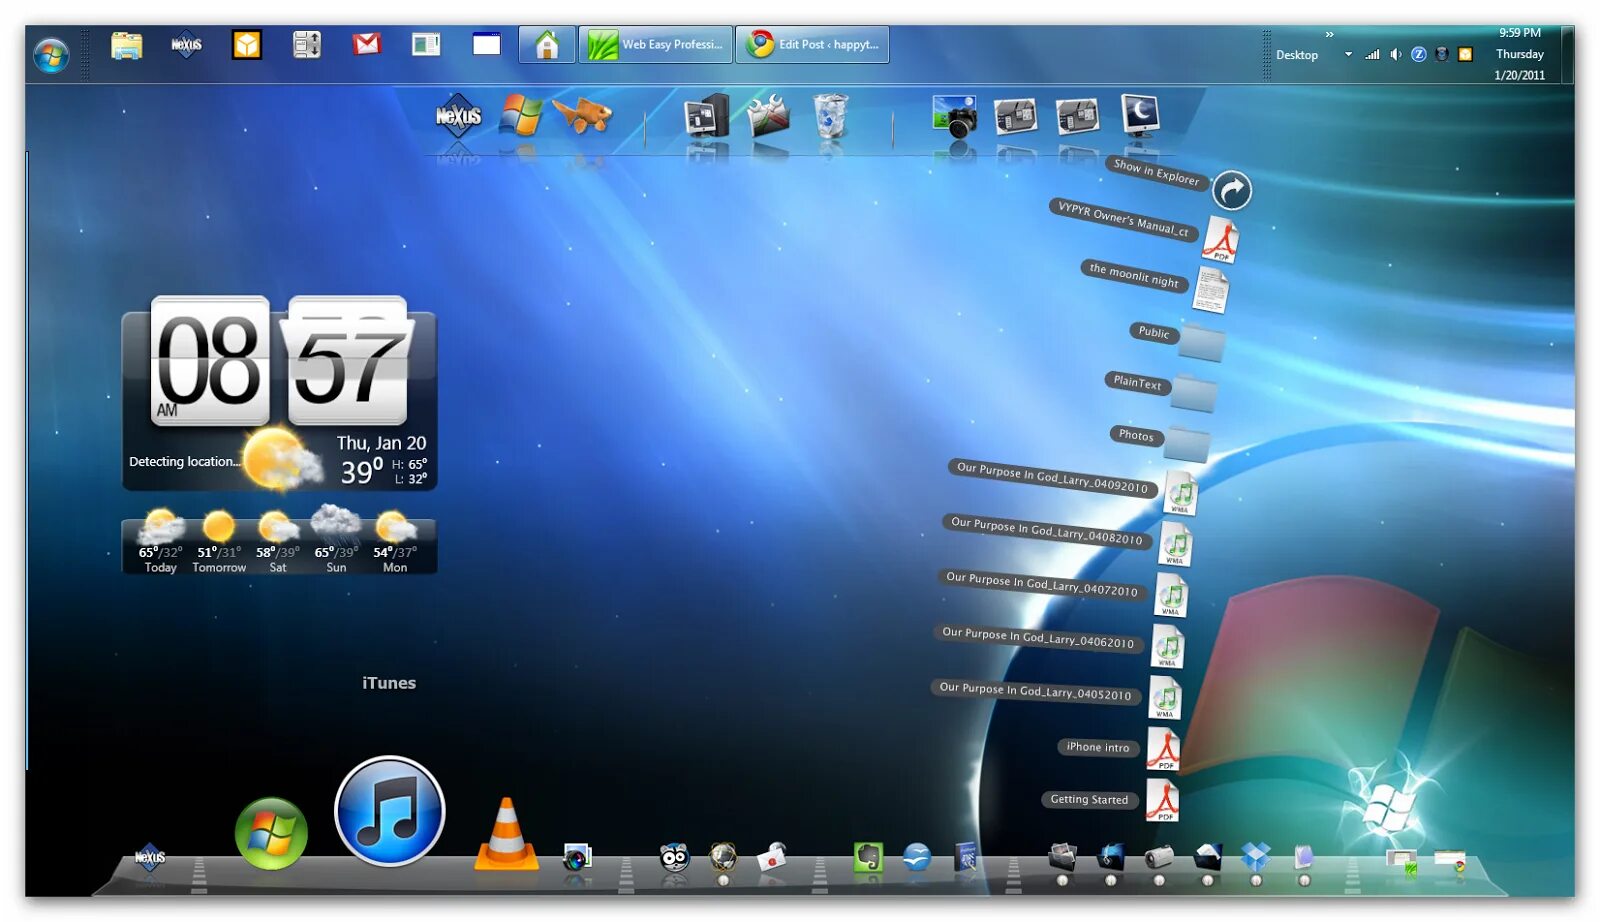
Task: Open the Control Panel tools icon
Action: [x=768, y=116]
